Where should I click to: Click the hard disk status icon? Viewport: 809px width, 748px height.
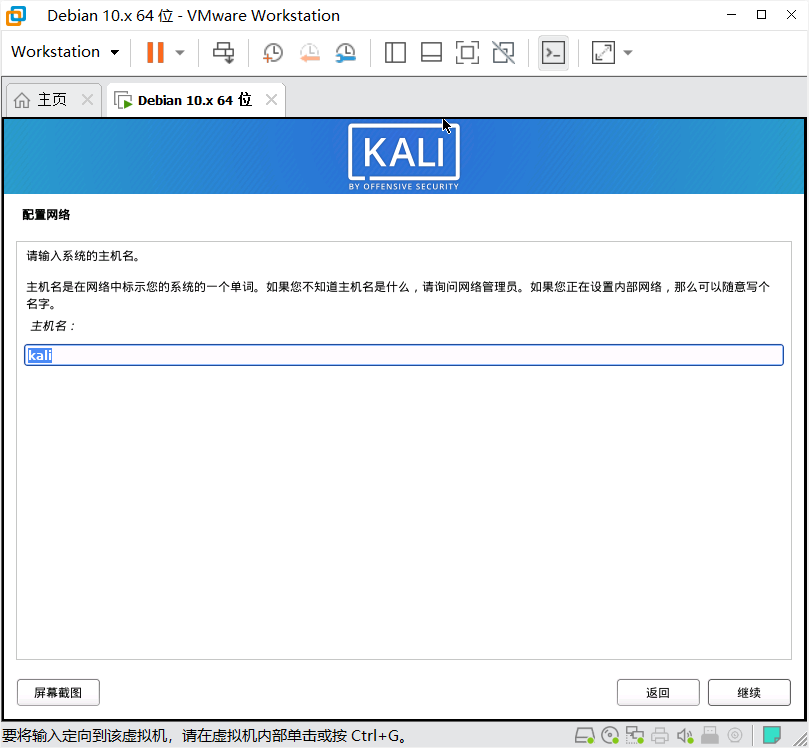tap(585, 735)
